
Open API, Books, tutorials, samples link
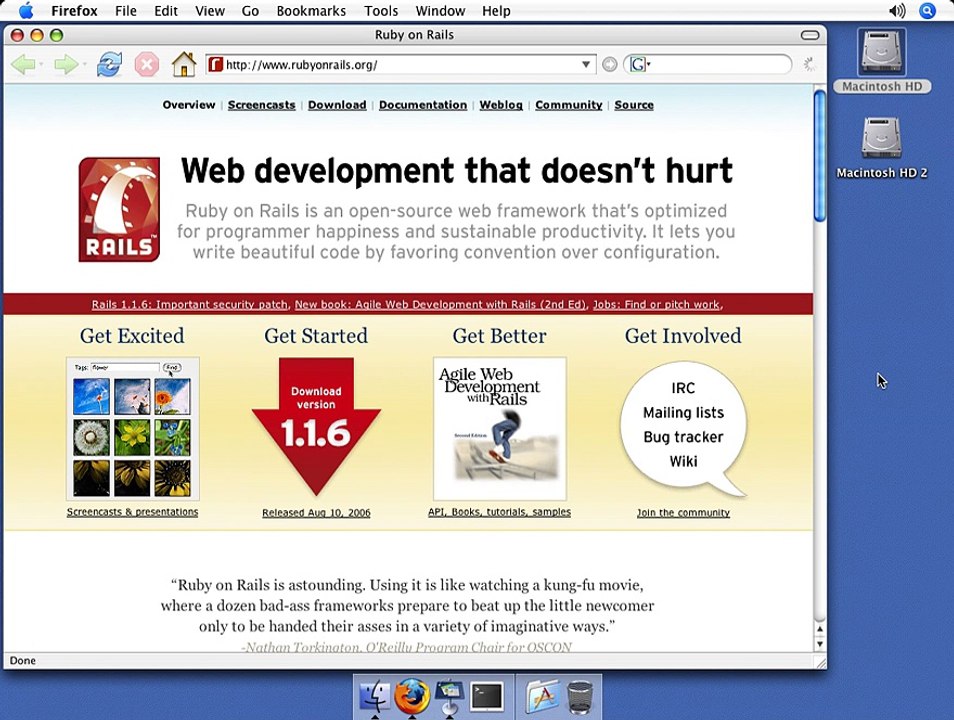pos(500,512)
